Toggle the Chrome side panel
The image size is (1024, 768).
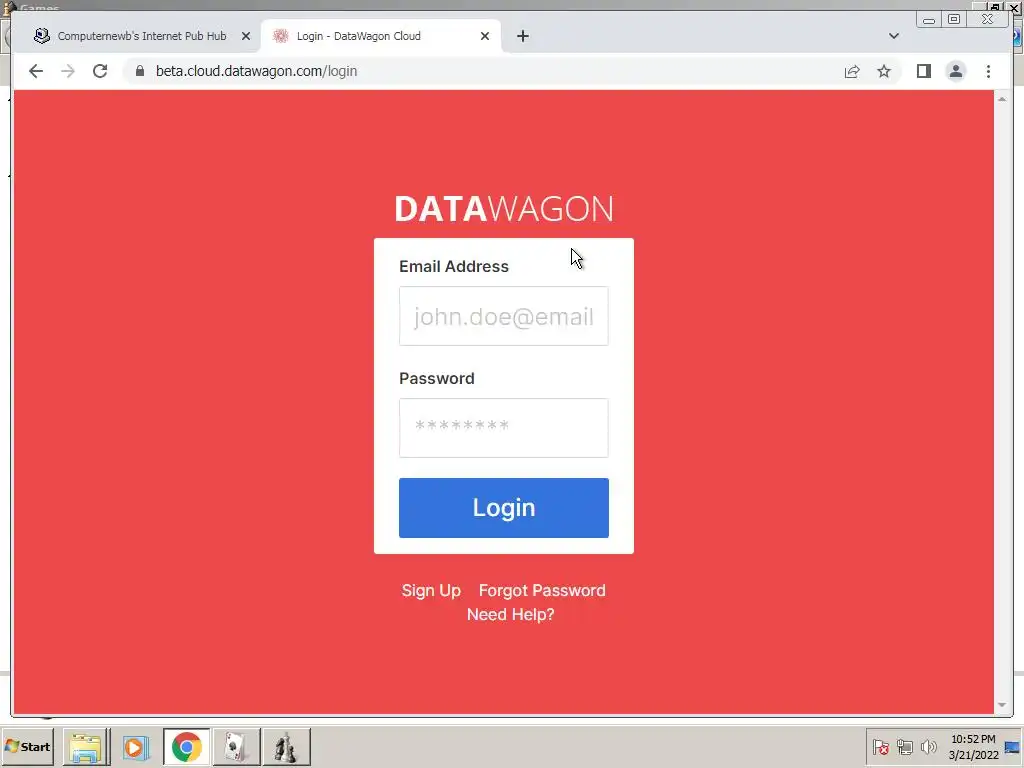coord(923,71)
